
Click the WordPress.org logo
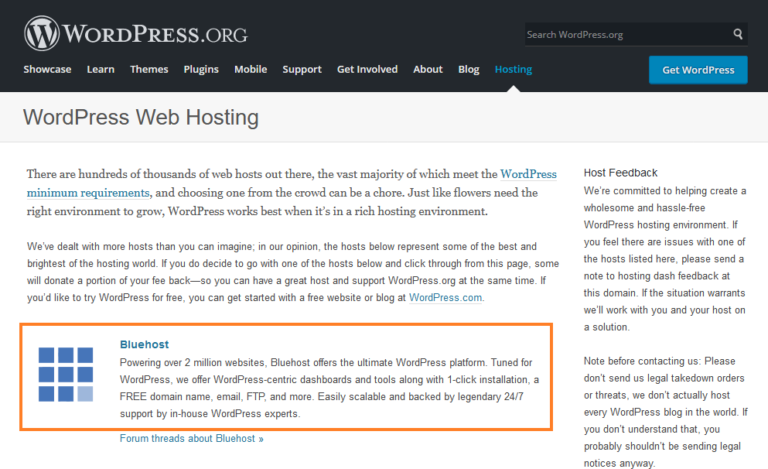pyautogui.click(x=136, y=34)
